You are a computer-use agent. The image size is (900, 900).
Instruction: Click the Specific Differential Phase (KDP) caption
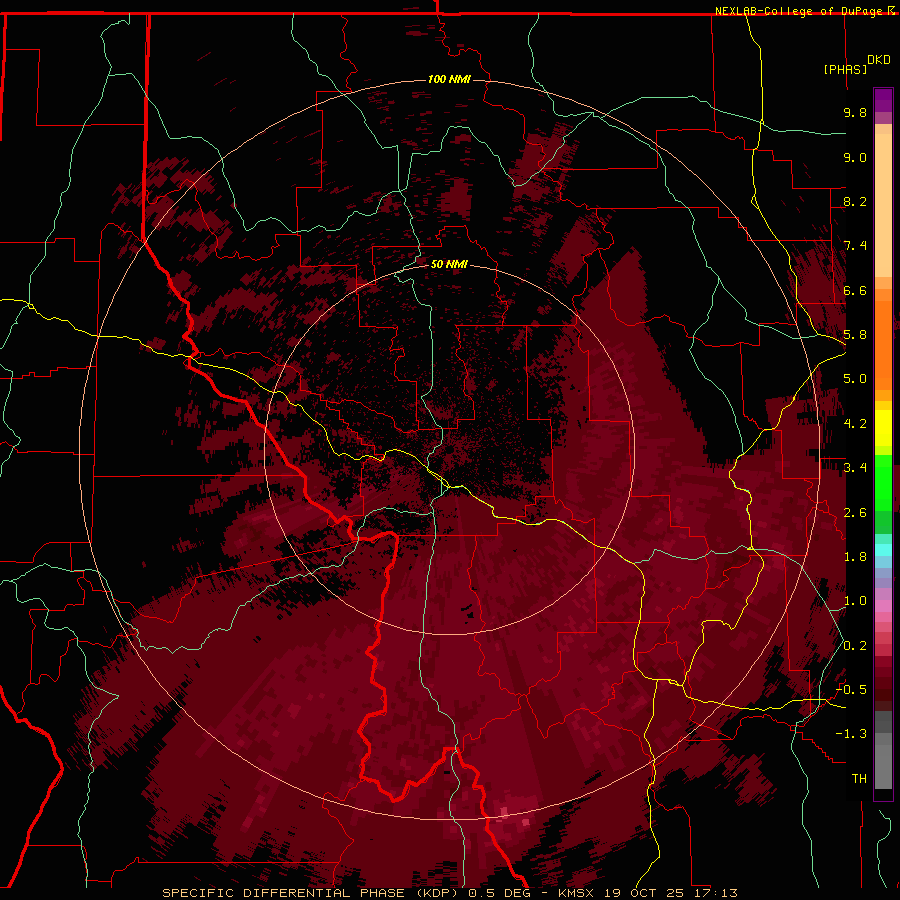[313, 893]
